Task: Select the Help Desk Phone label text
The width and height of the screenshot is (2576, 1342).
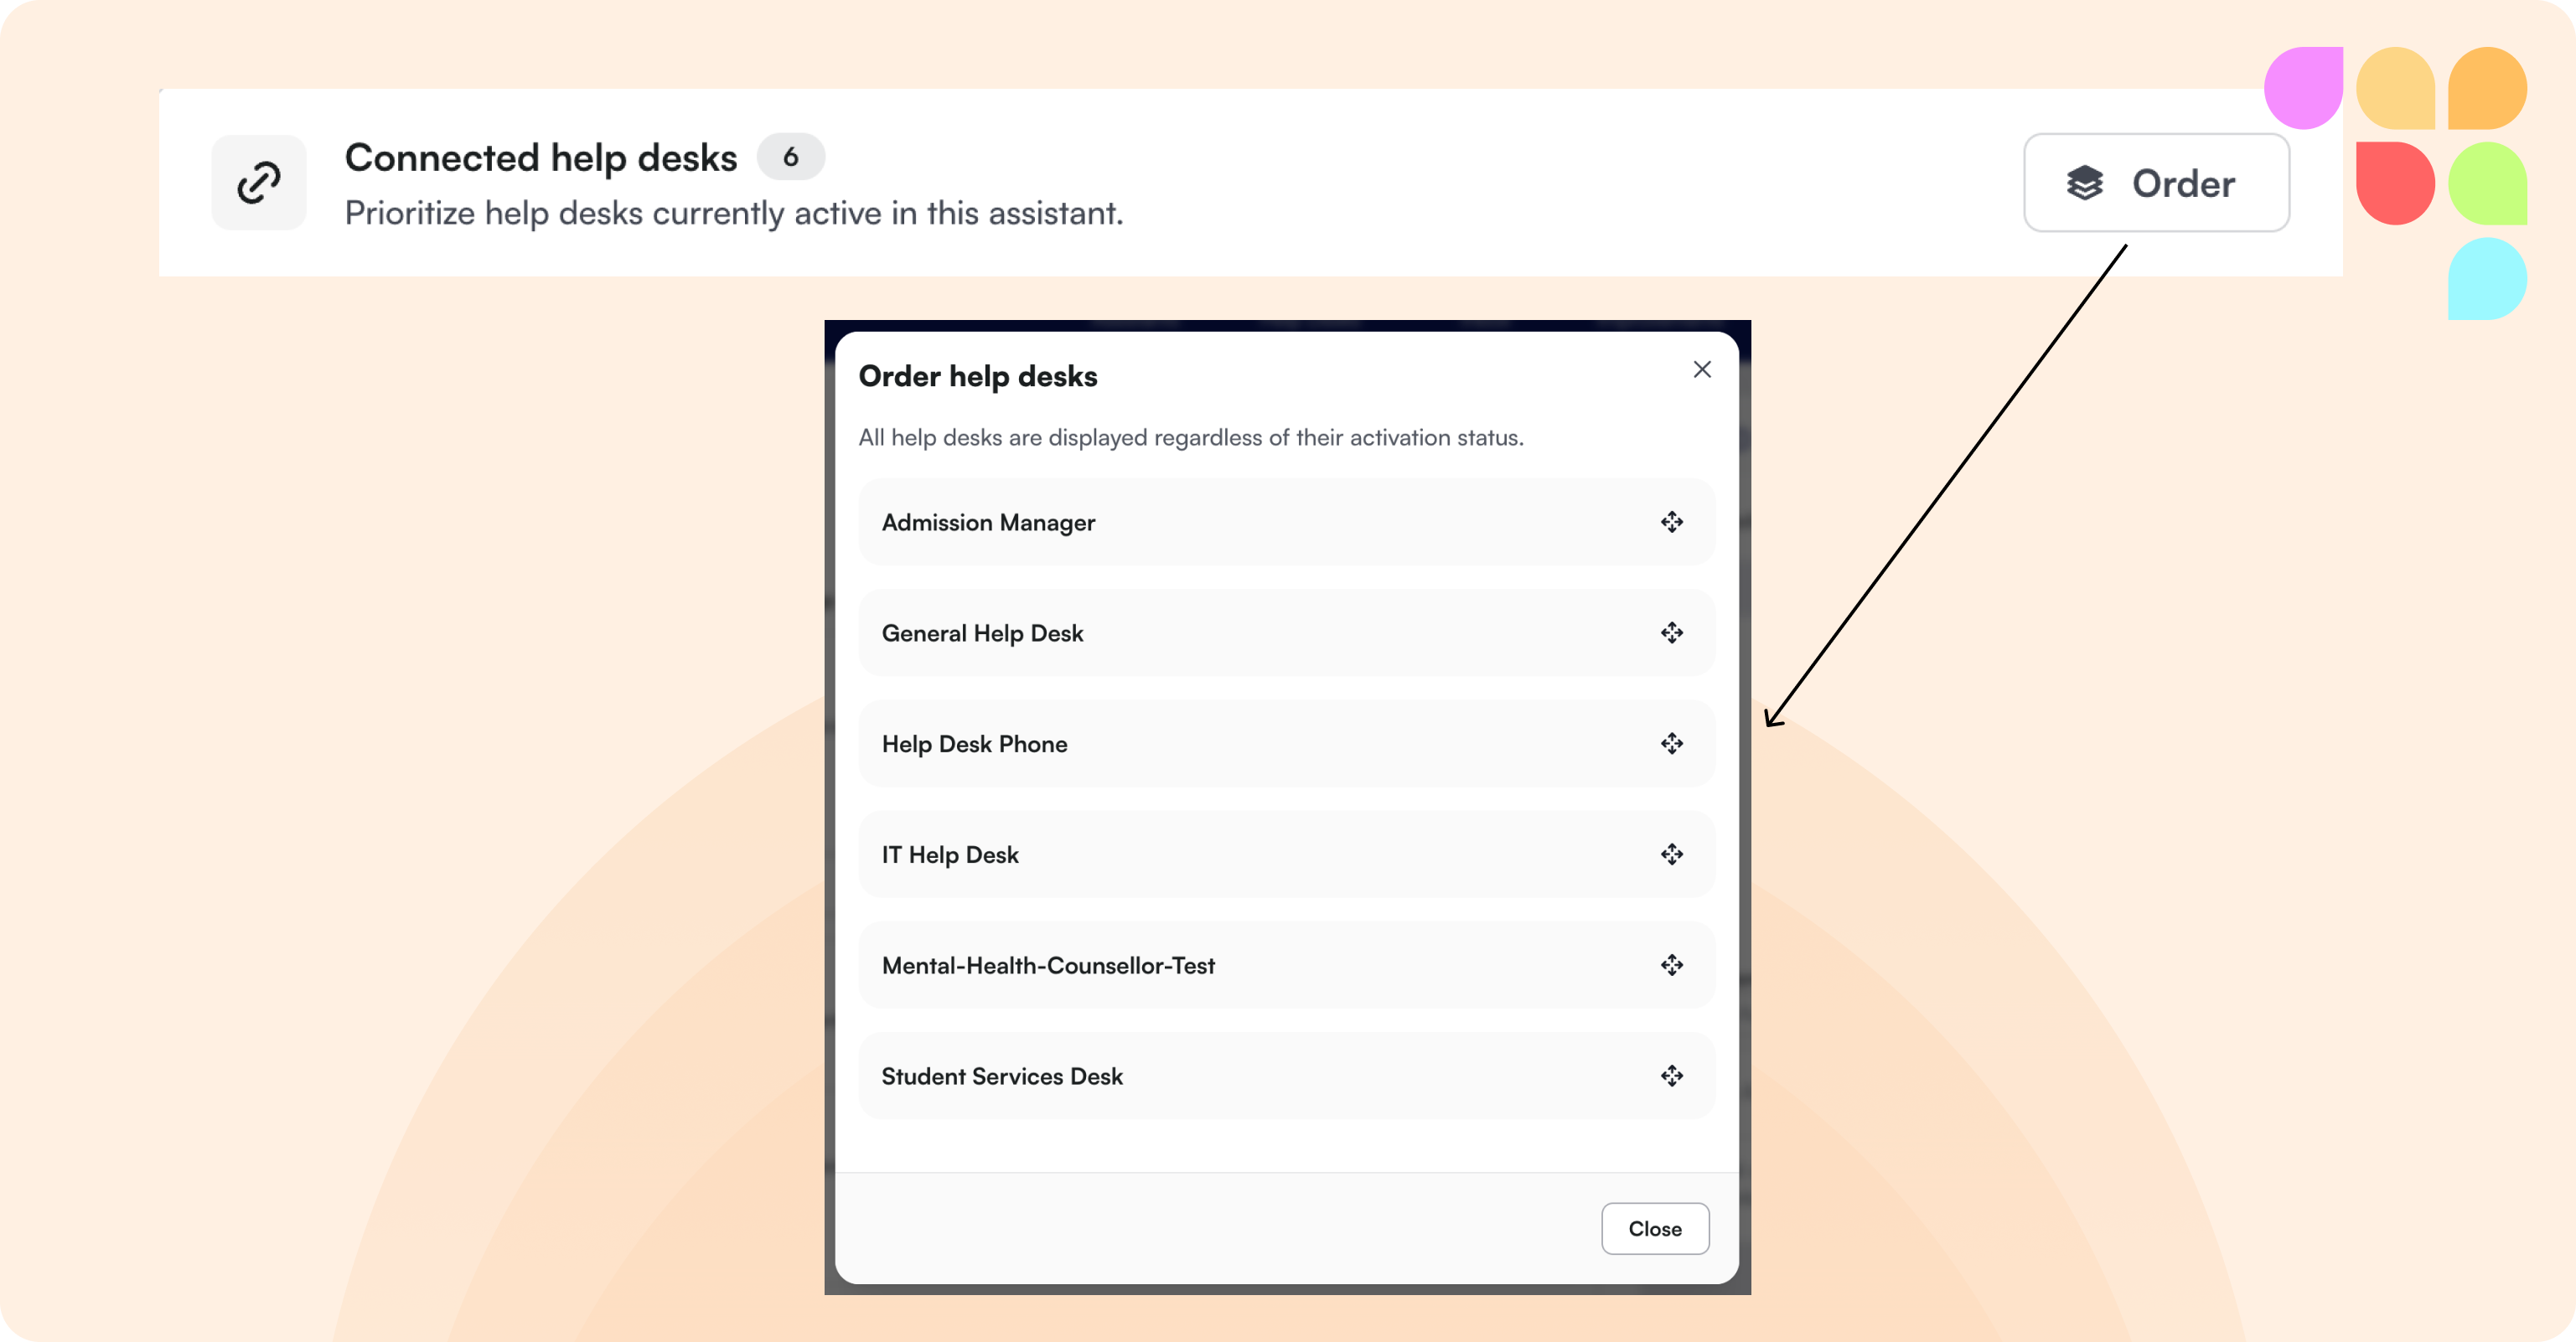Action: point(974,744)
